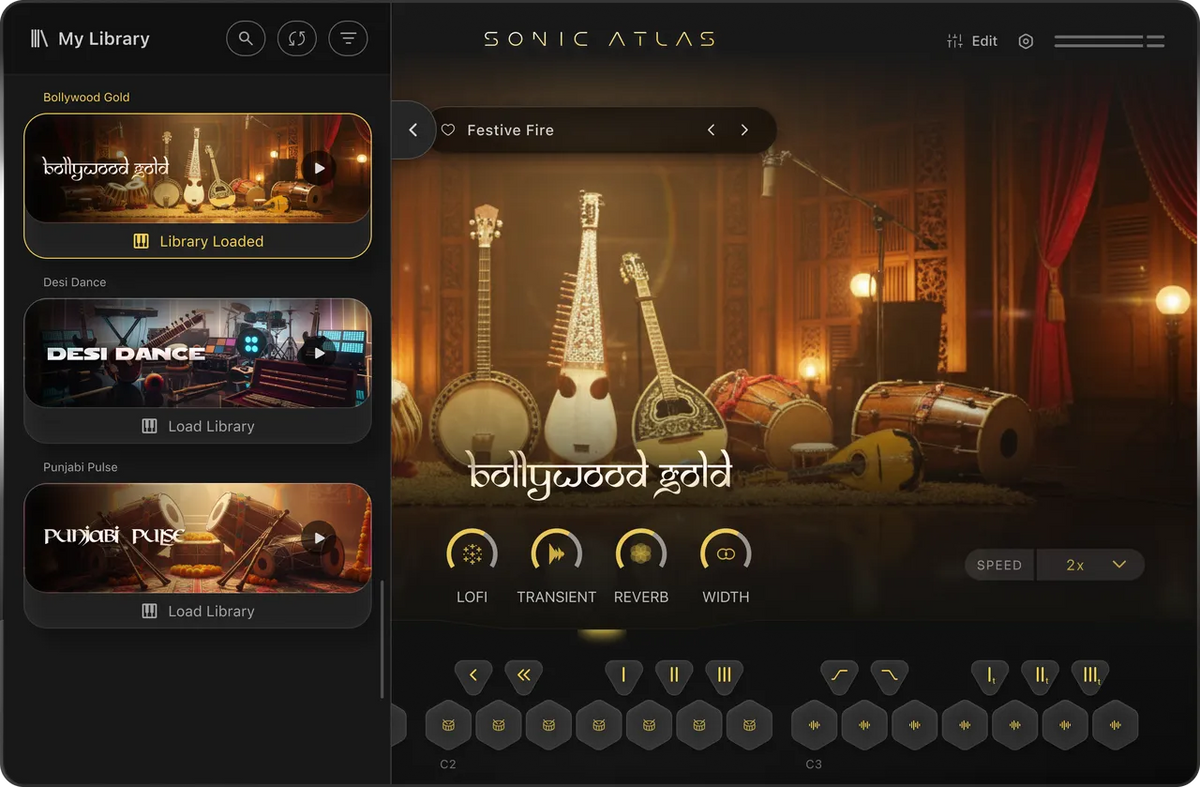The width and height of the screenshot is (1200, 787).
Task: Toggle the IIIt pattern variation
Action: pos(1090,676)
